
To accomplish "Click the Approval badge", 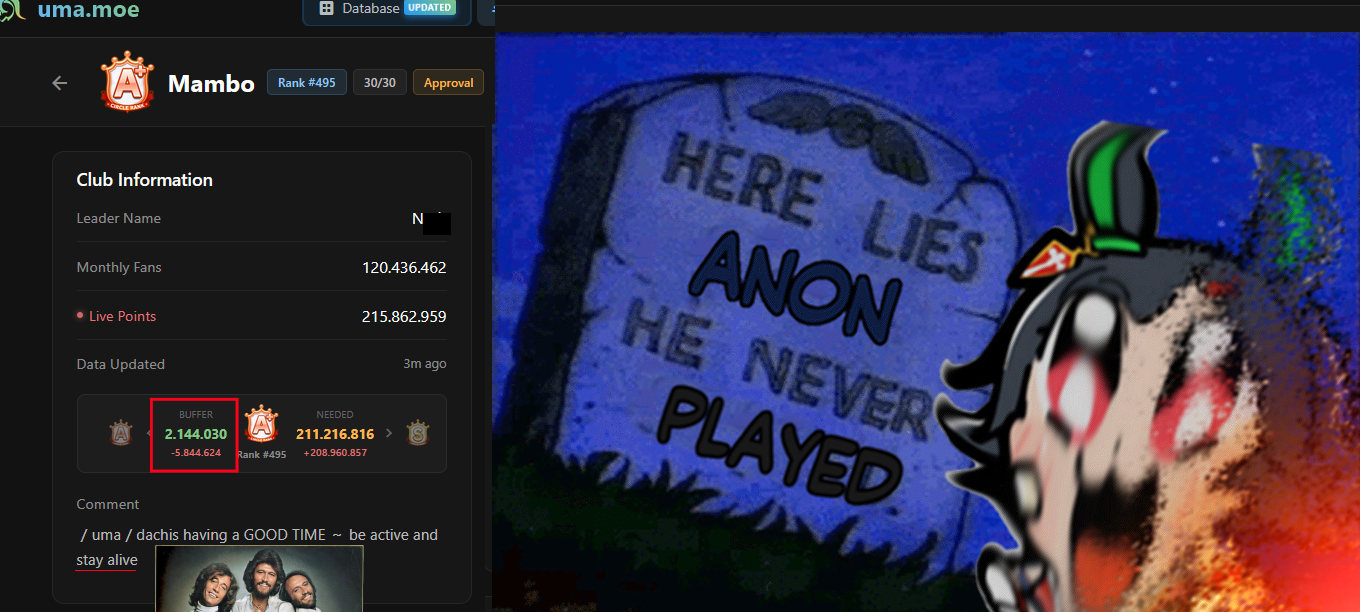I will 448,82.
